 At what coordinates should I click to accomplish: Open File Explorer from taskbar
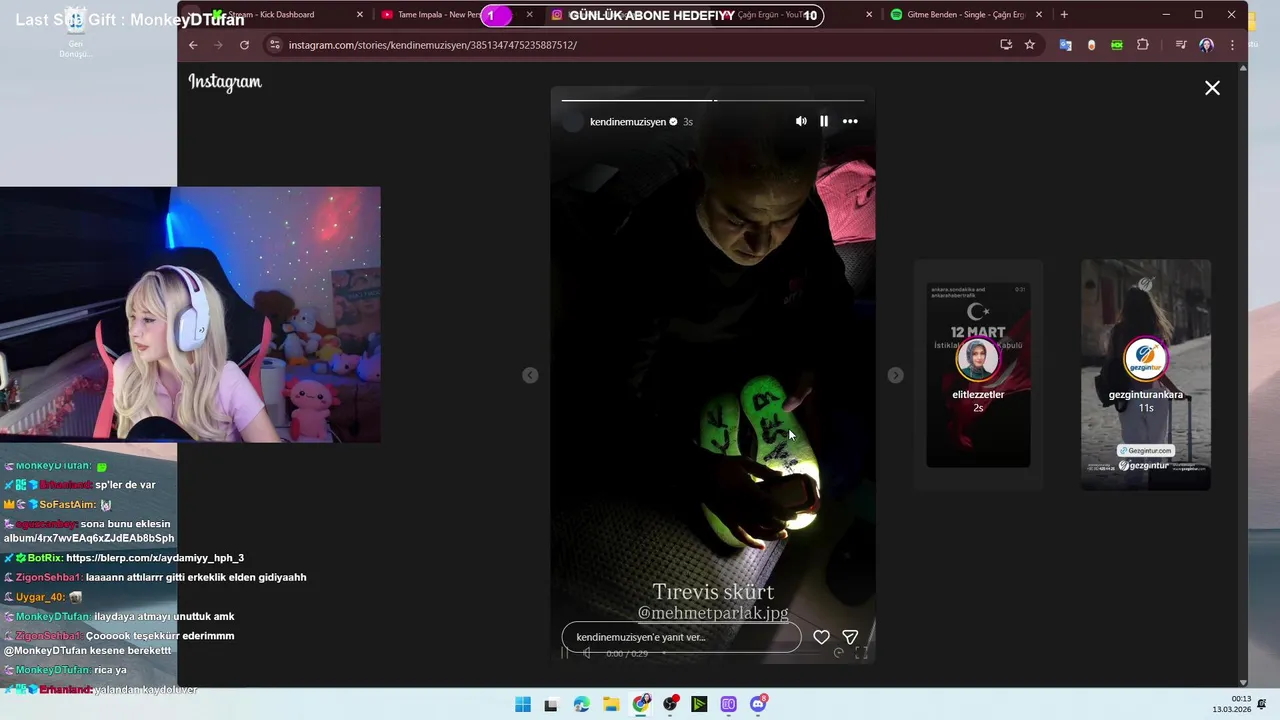pos(611,705)
